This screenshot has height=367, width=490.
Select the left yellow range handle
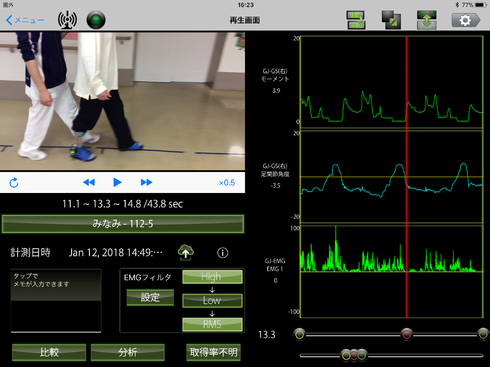pos(300,334)
